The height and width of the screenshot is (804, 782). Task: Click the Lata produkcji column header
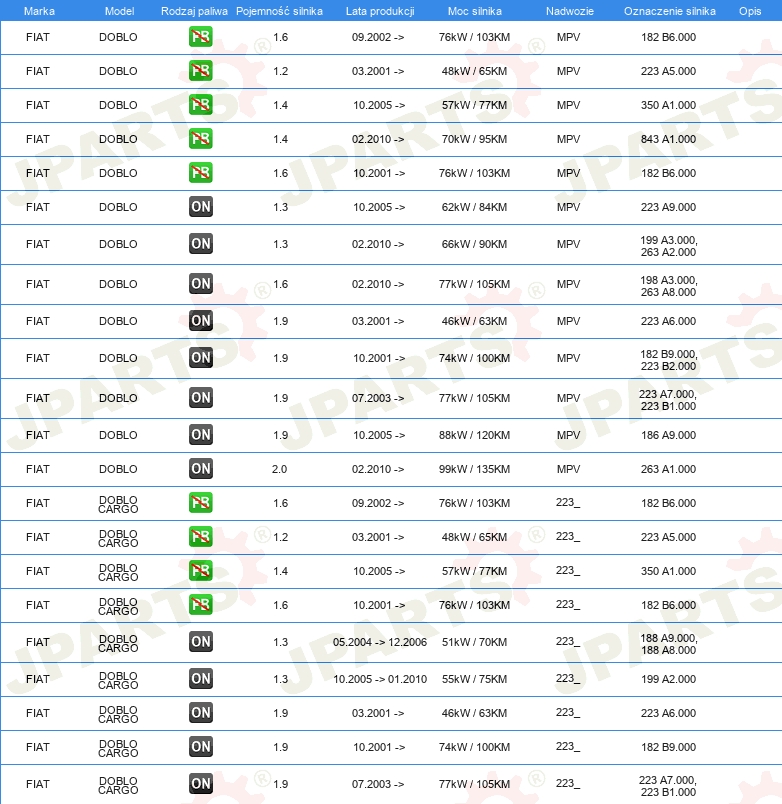(x=380, y=11)
